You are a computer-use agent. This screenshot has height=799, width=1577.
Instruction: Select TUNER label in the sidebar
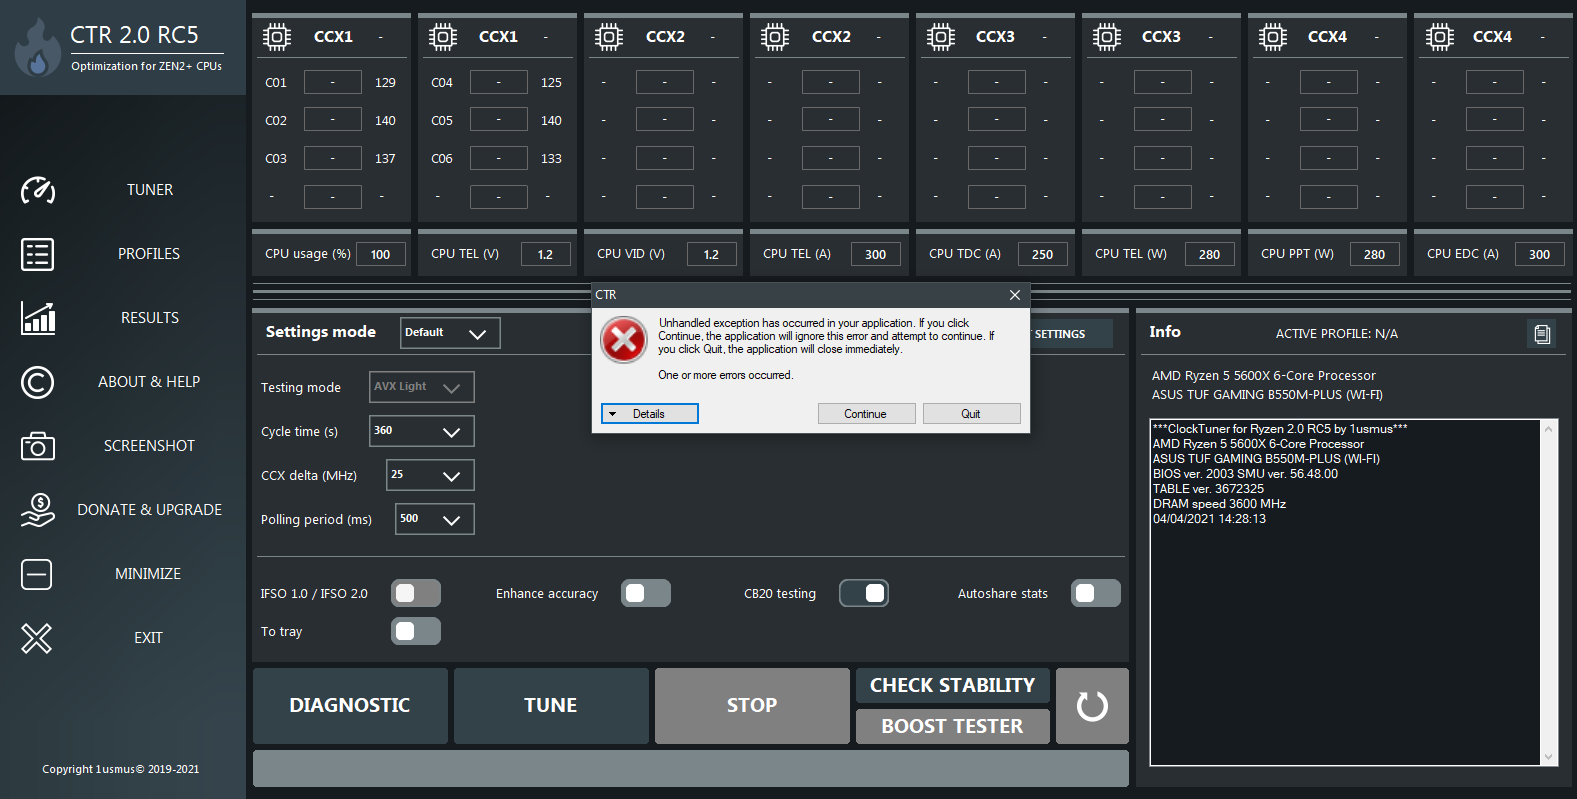(x=150, y=190)
